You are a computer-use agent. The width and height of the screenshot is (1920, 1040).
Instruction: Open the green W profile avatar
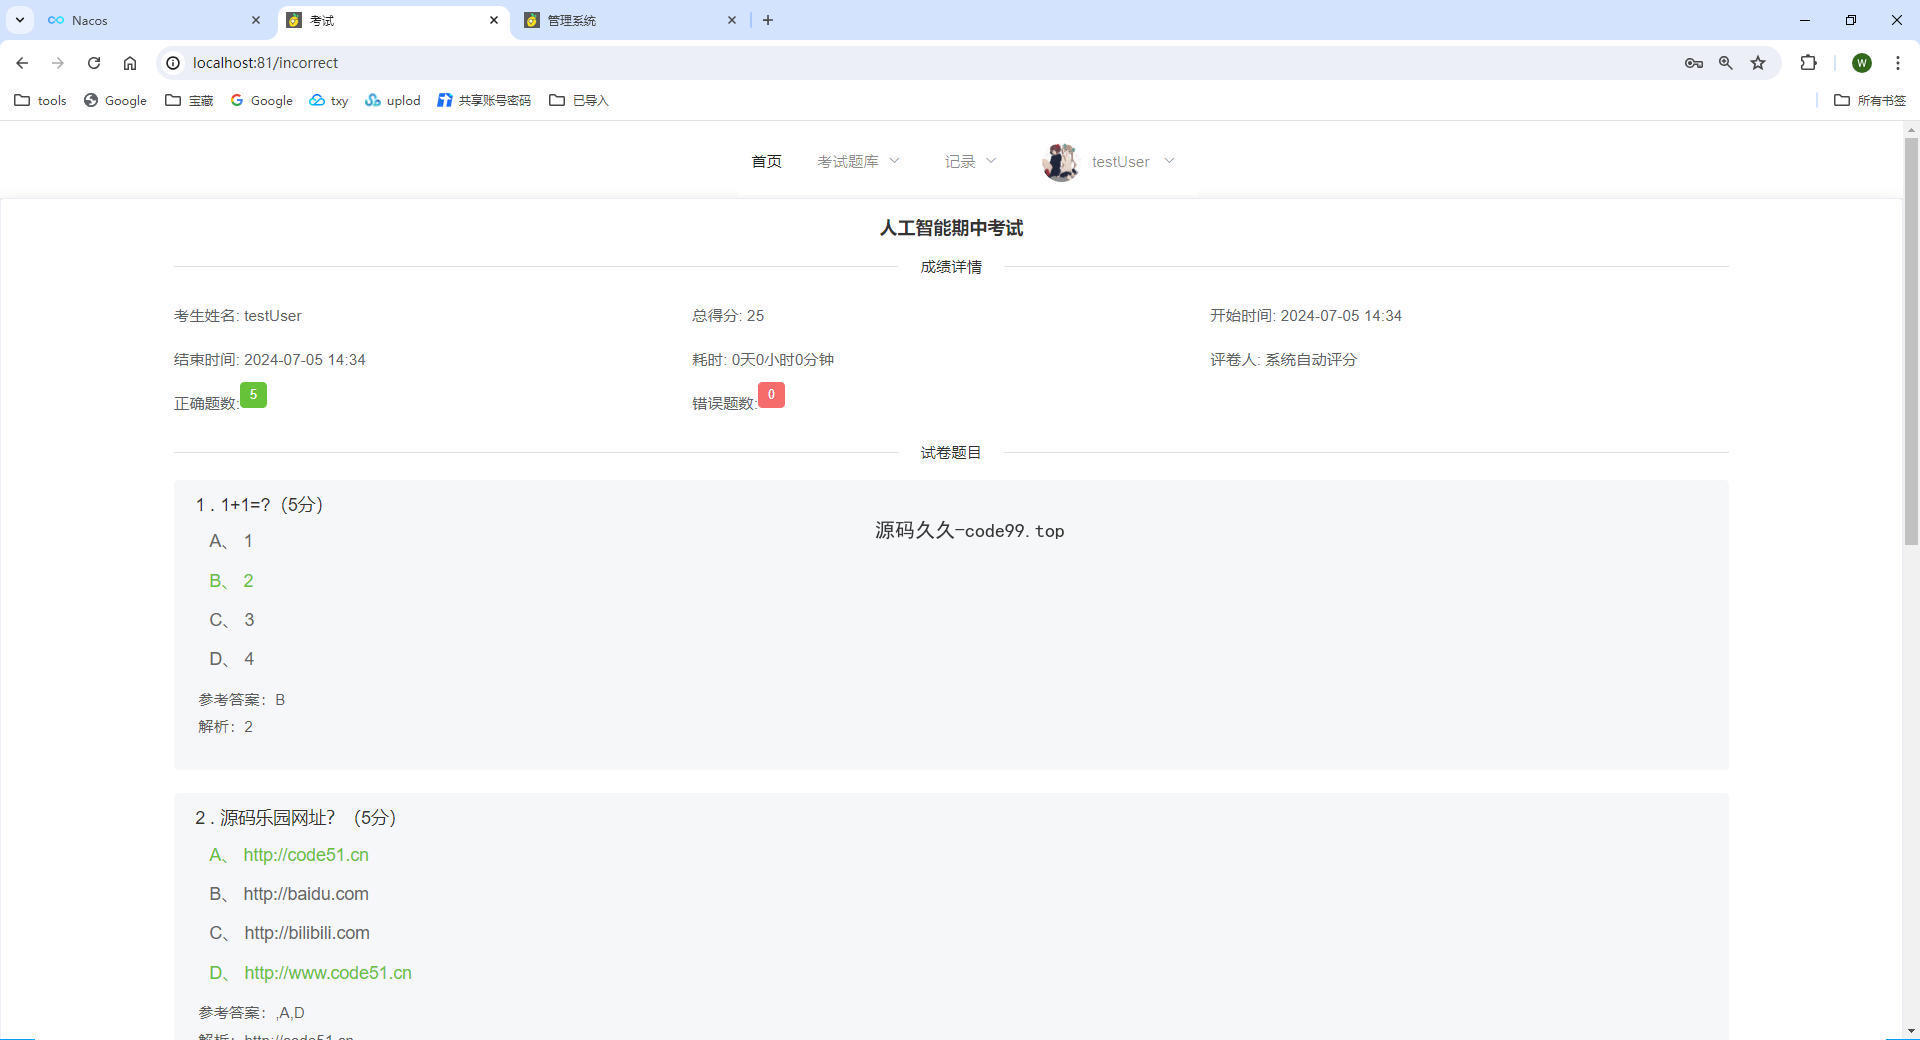[1861, 63]
